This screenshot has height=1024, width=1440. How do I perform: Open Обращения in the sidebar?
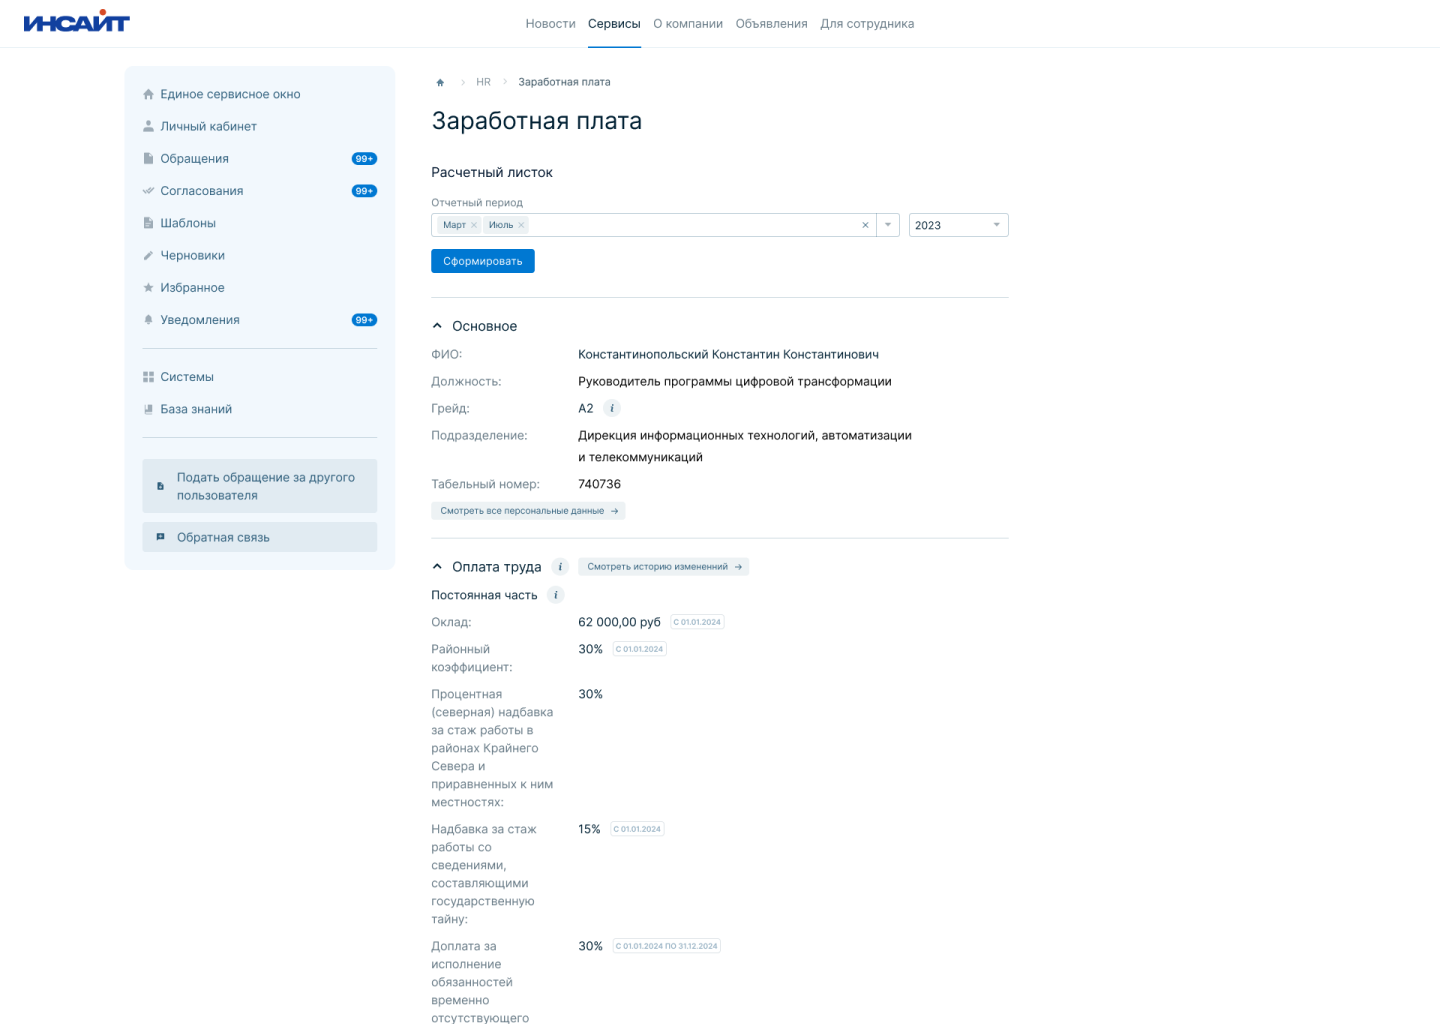coord(195,159)
